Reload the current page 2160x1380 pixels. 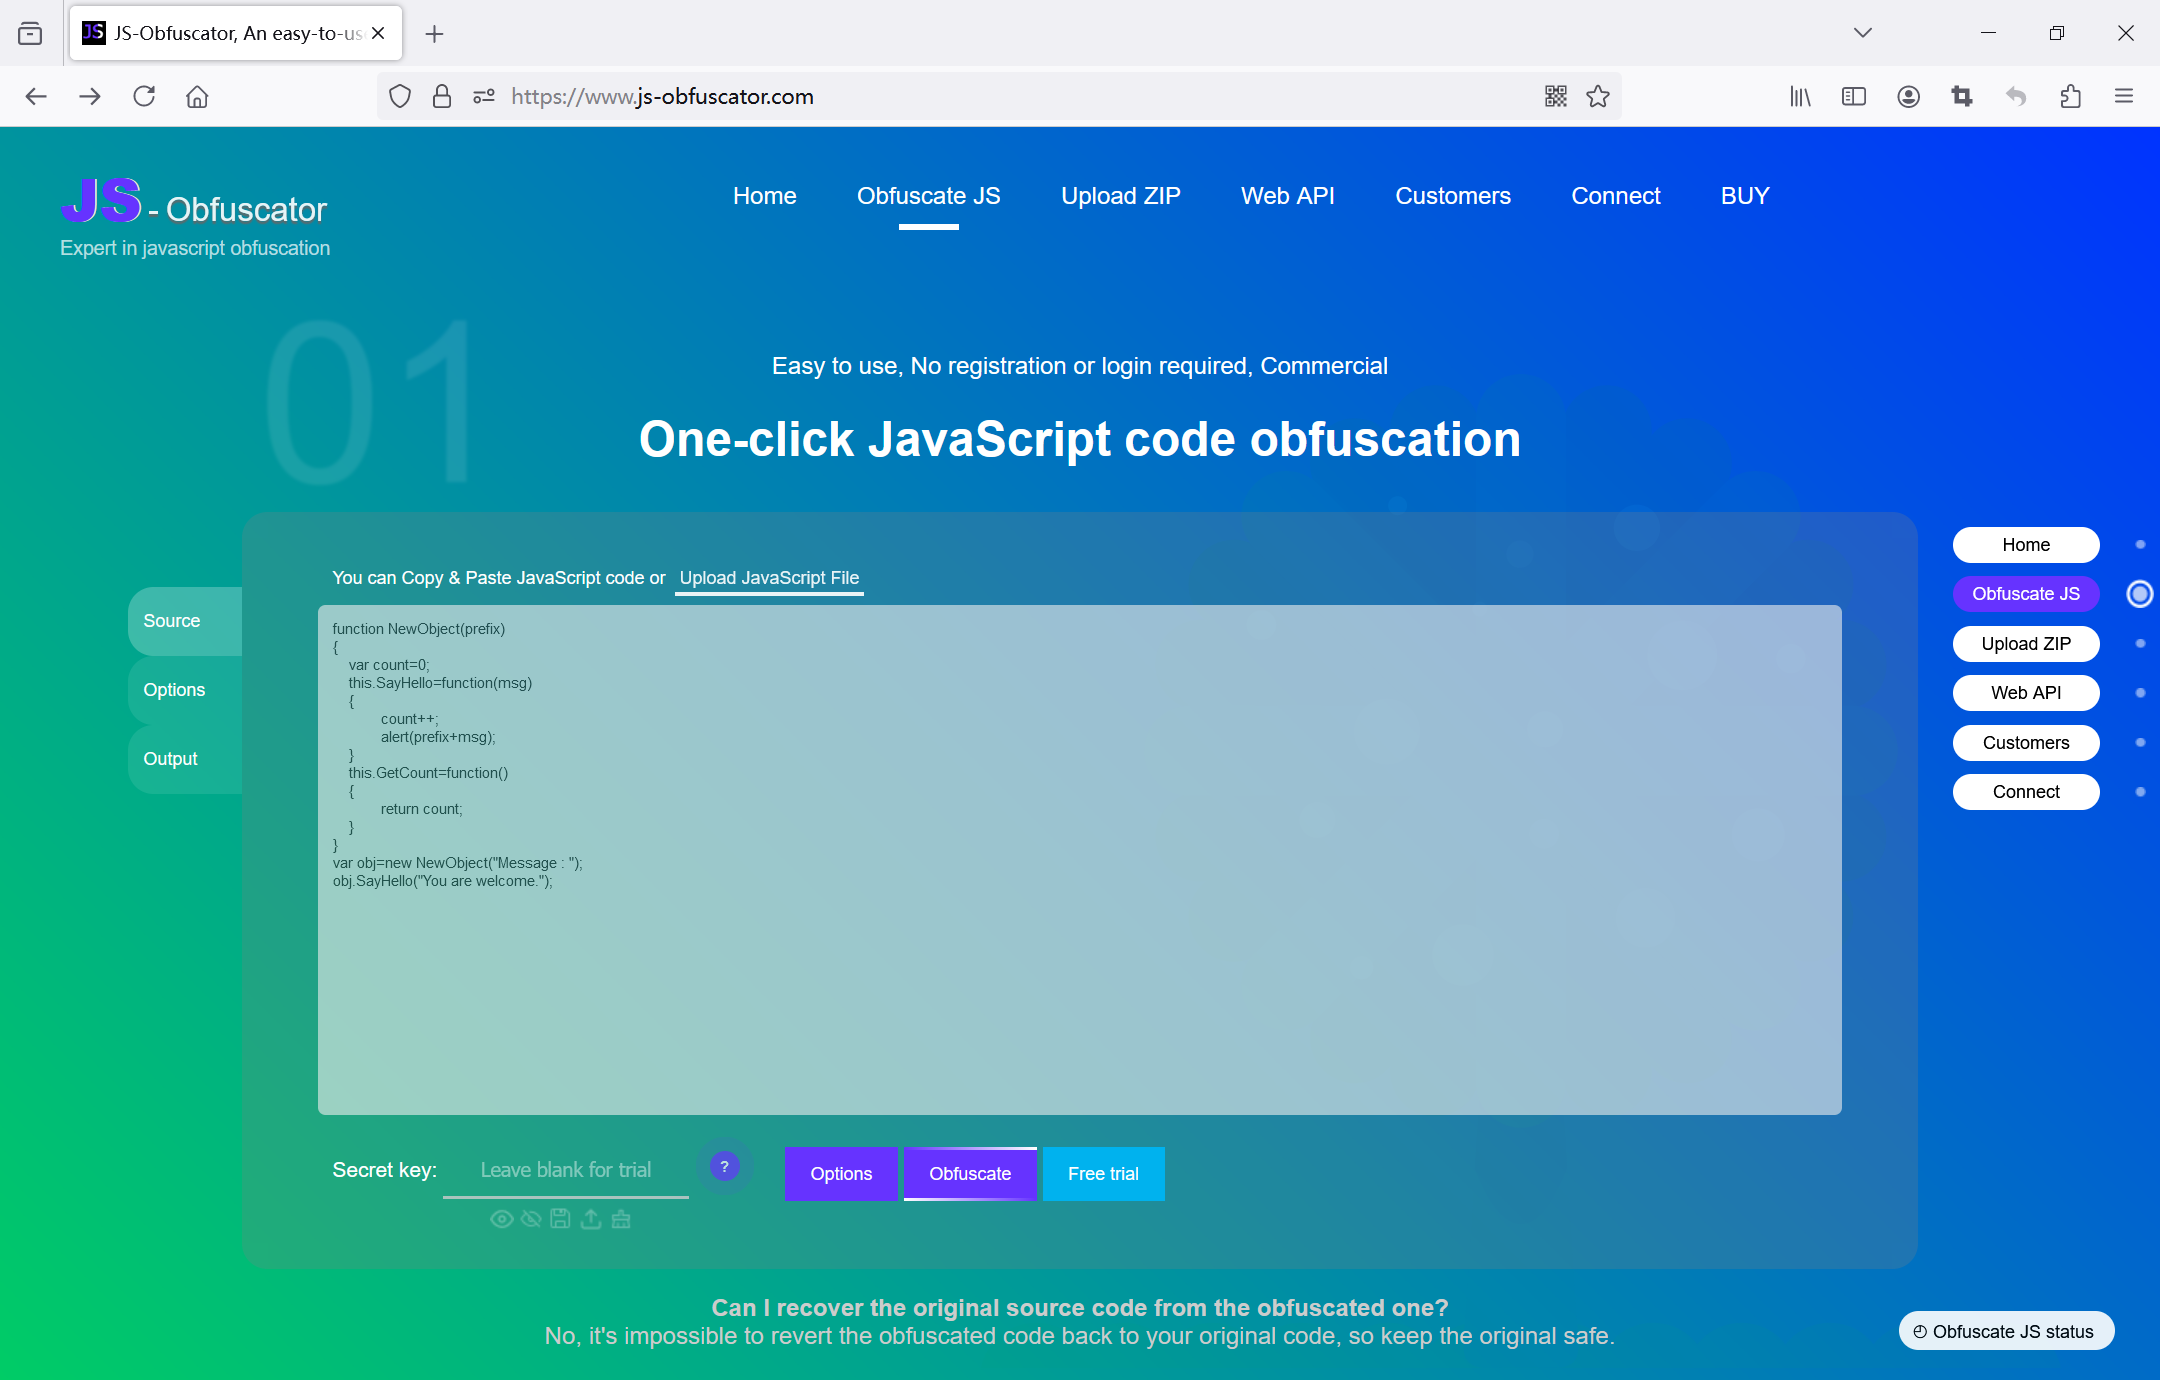pyautogui.click(x=144, y=96)
